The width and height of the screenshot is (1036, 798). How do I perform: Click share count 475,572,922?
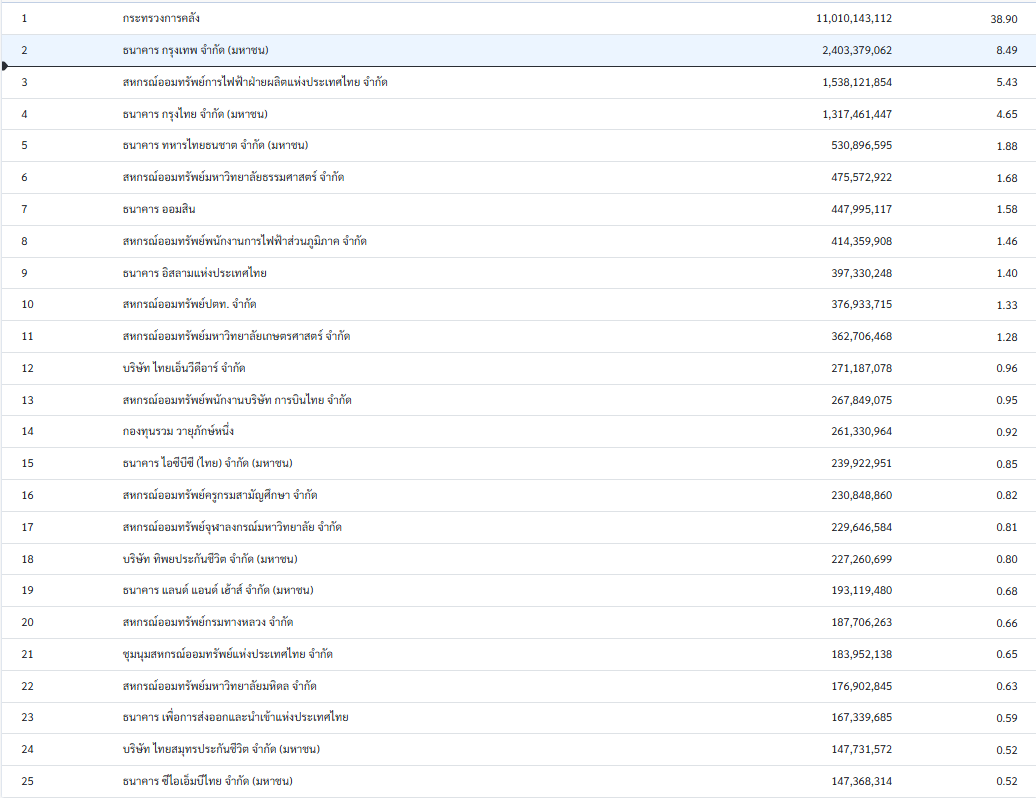(862, 177)
